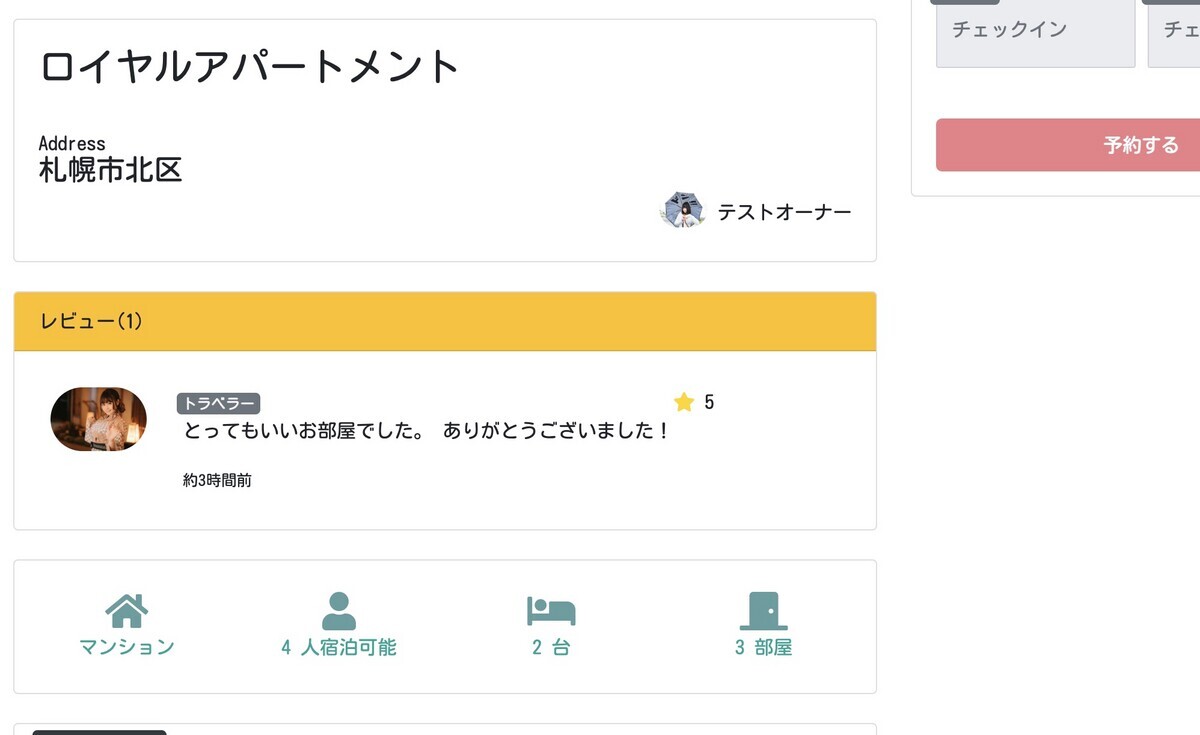The image size is (1200, 735).
Task: Click the テストオーナー avatar icon
Action: (682, 211)
